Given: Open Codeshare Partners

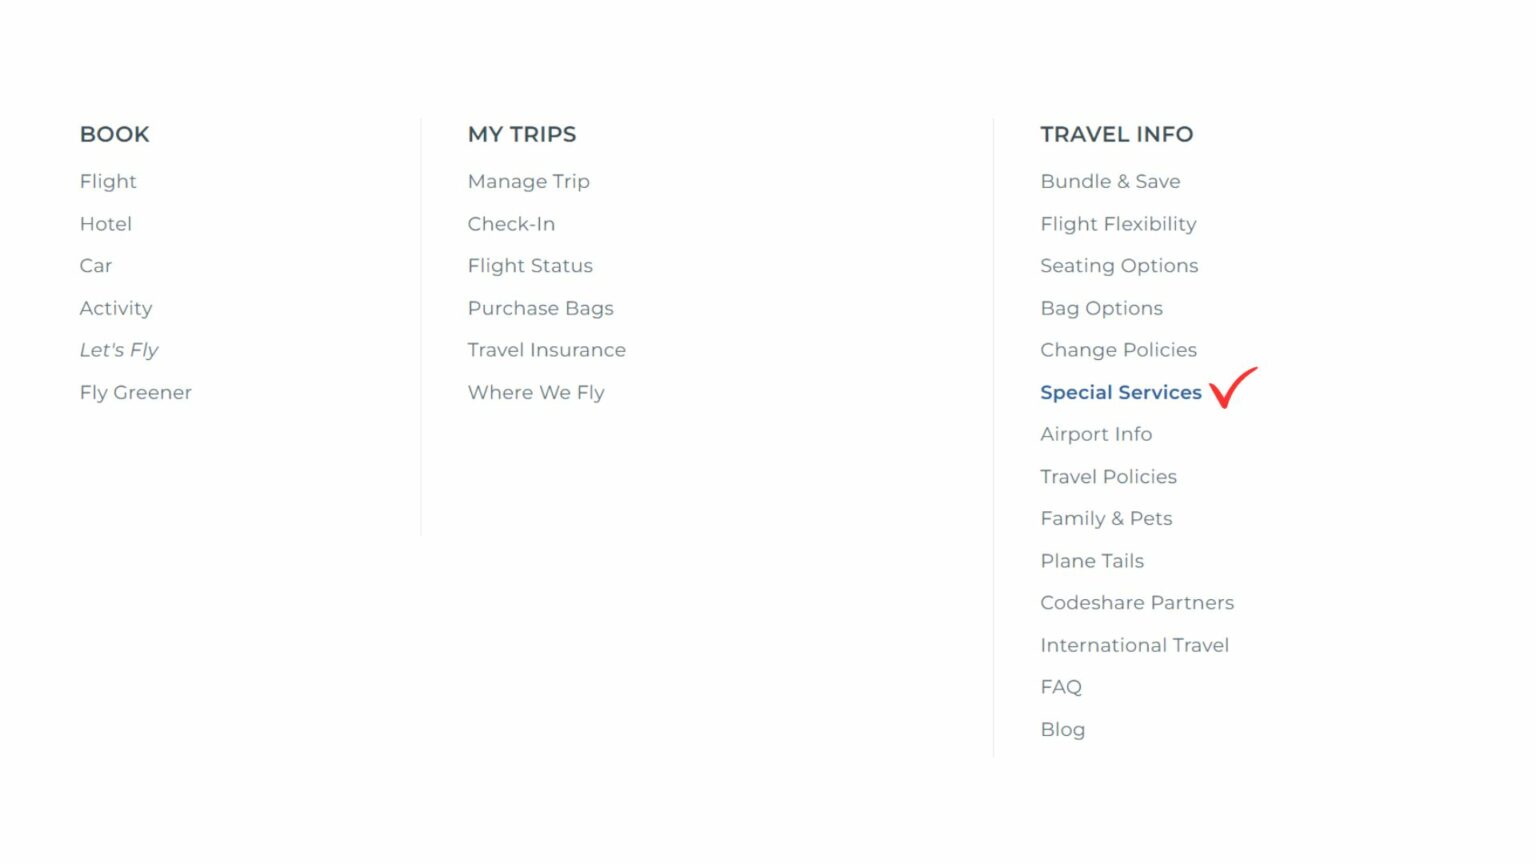Looking at the screenshot, I should tap(1137, 602).
